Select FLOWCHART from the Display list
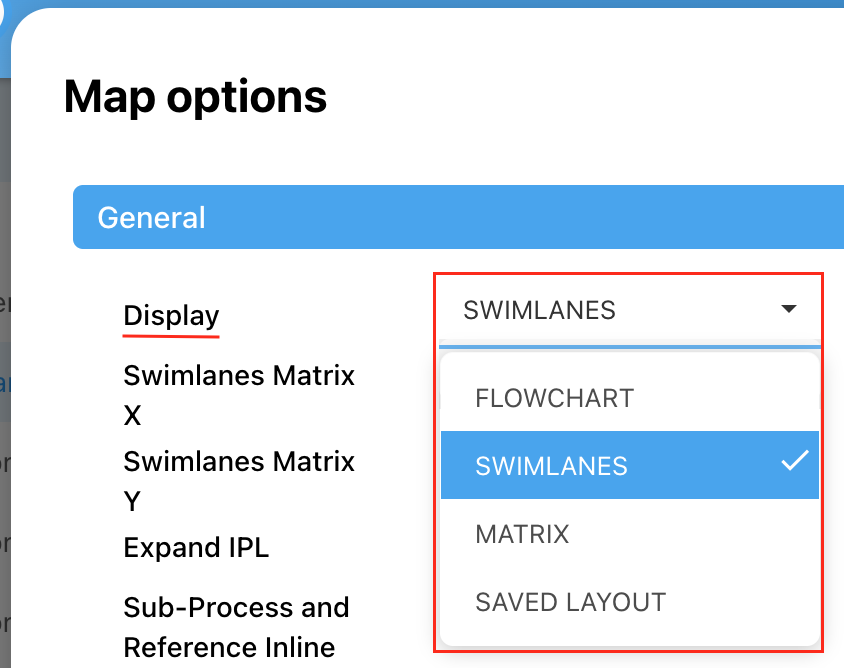Screen dimensions: 844x668 coord(554,398)
